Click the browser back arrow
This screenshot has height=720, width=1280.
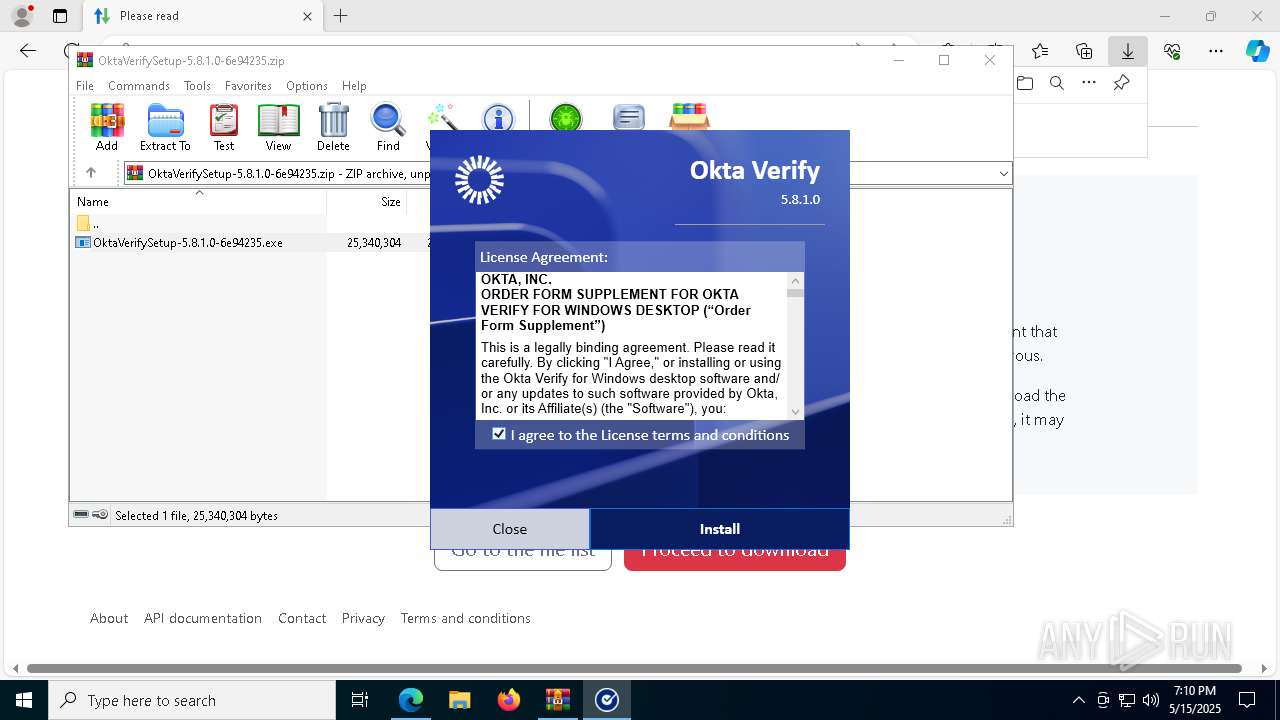[28, 51]
